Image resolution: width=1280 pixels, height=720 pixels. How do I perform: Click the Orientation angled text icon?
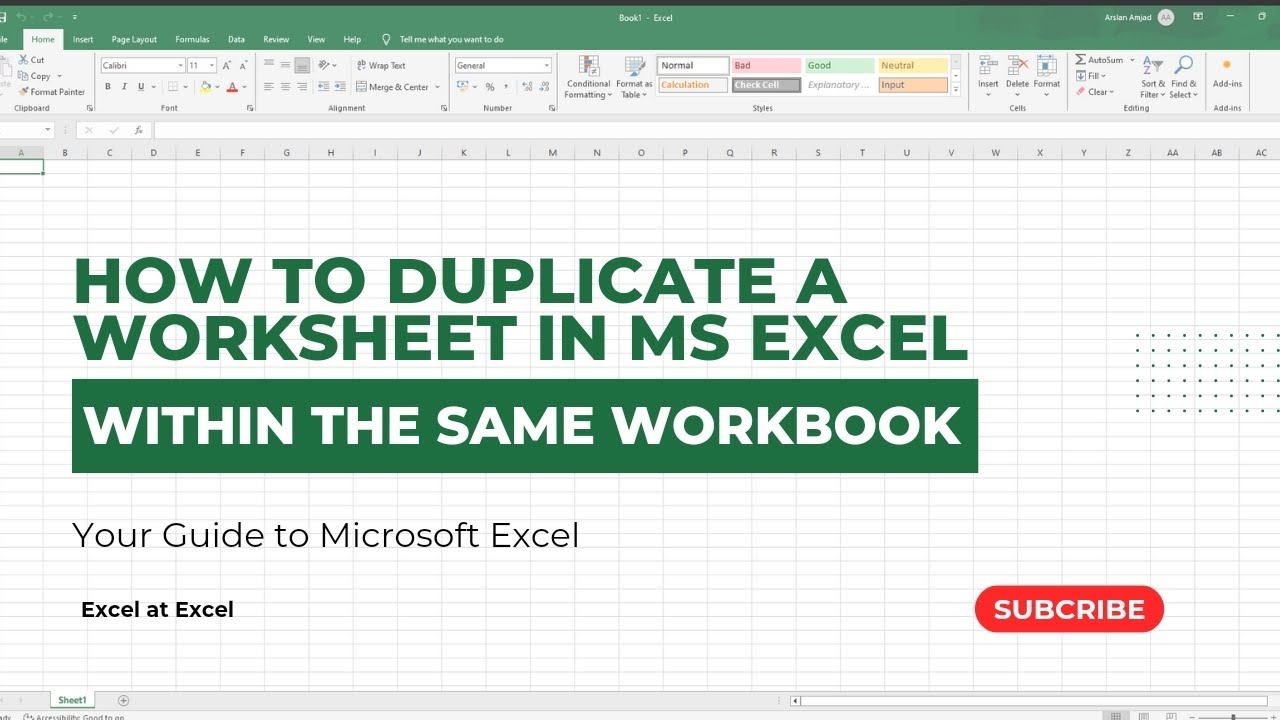pyautogui.click(x=325, y=65)
